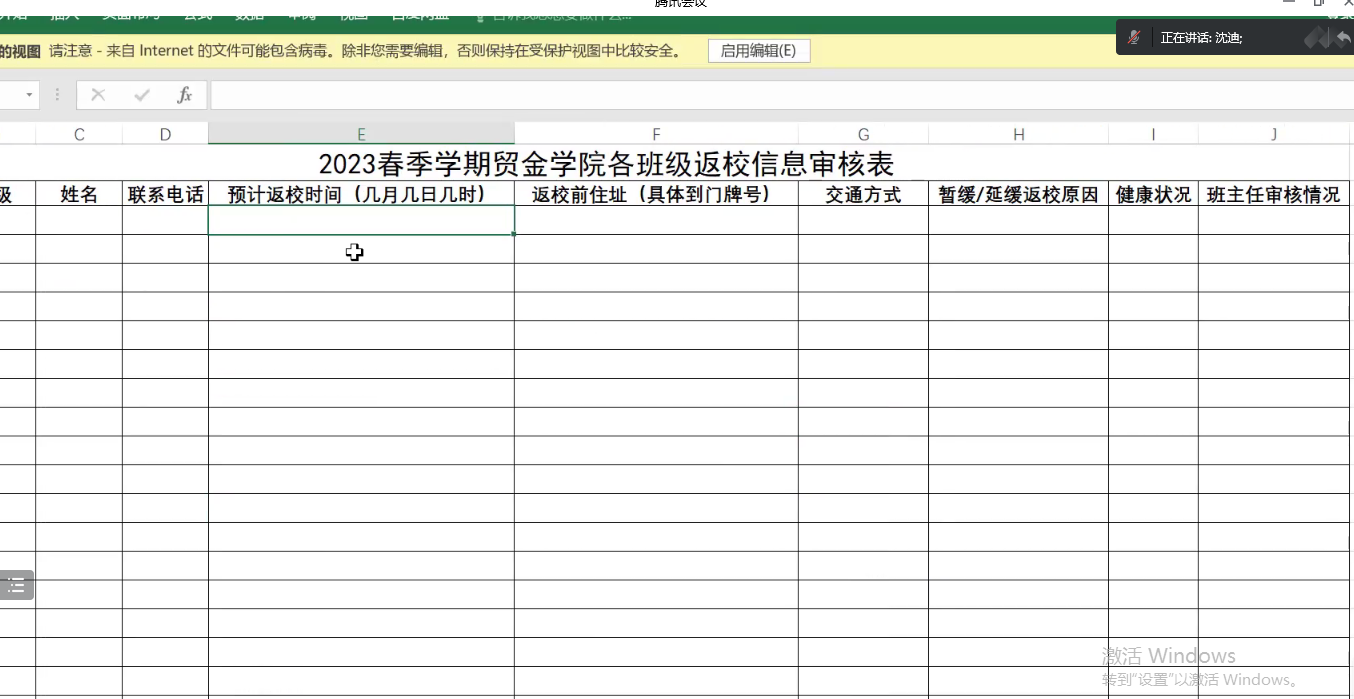Select column H header
Viewport: 1354px width, 699px height.
(1018, 134)
